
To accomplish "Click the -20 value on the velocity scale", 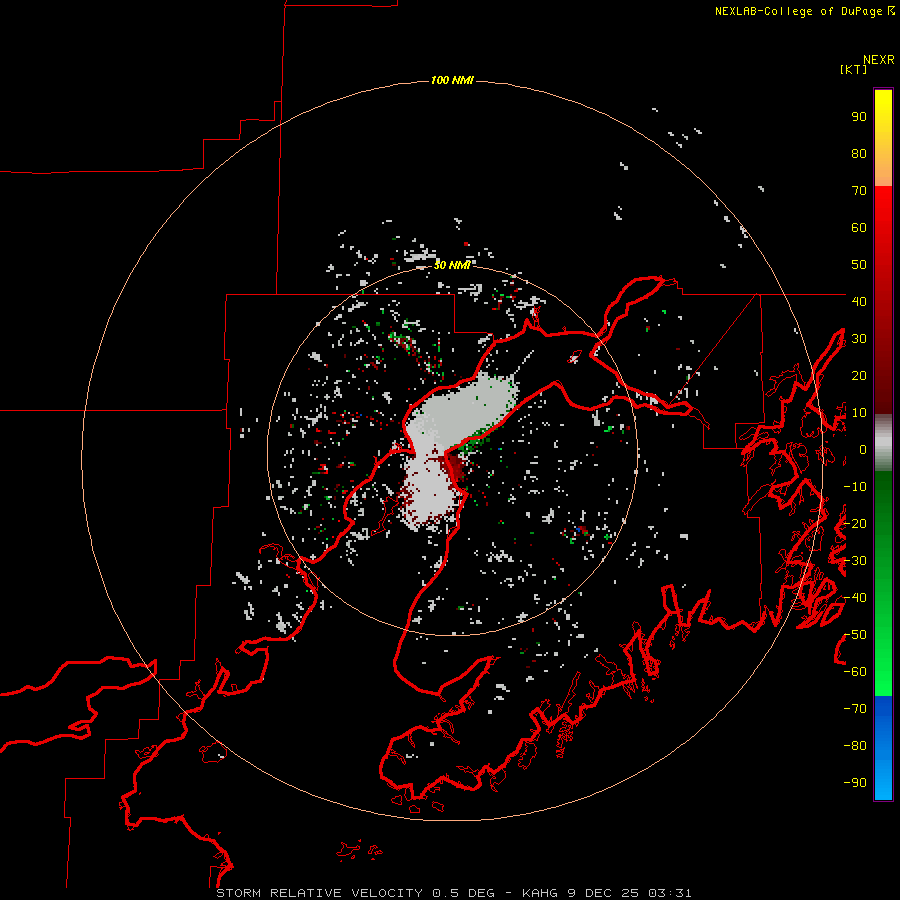I will click(x=855, y=523).
